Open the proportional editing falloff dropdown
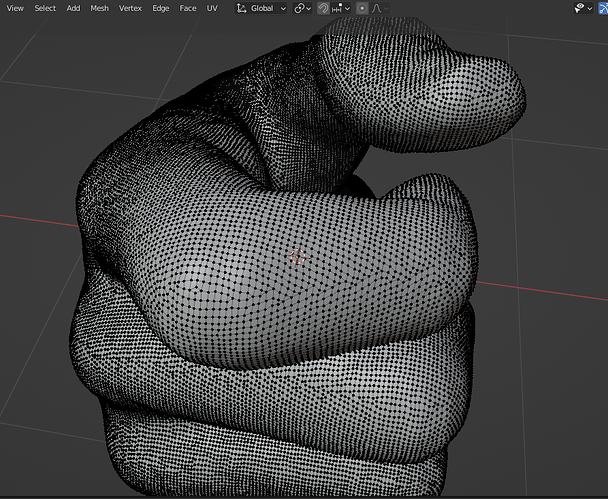 point(379,8)
